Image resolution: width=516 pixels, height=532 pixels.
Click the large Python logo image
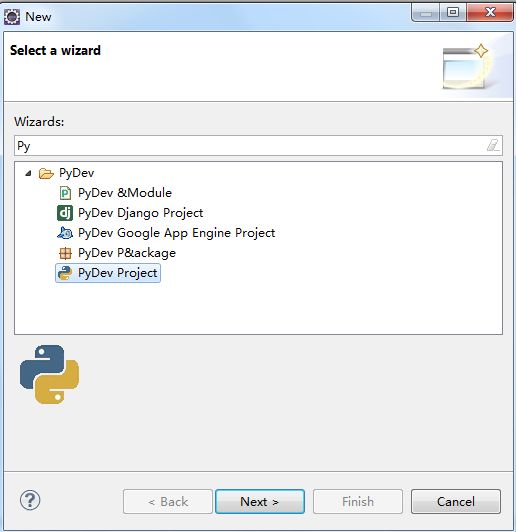click(x=50, y=374)
